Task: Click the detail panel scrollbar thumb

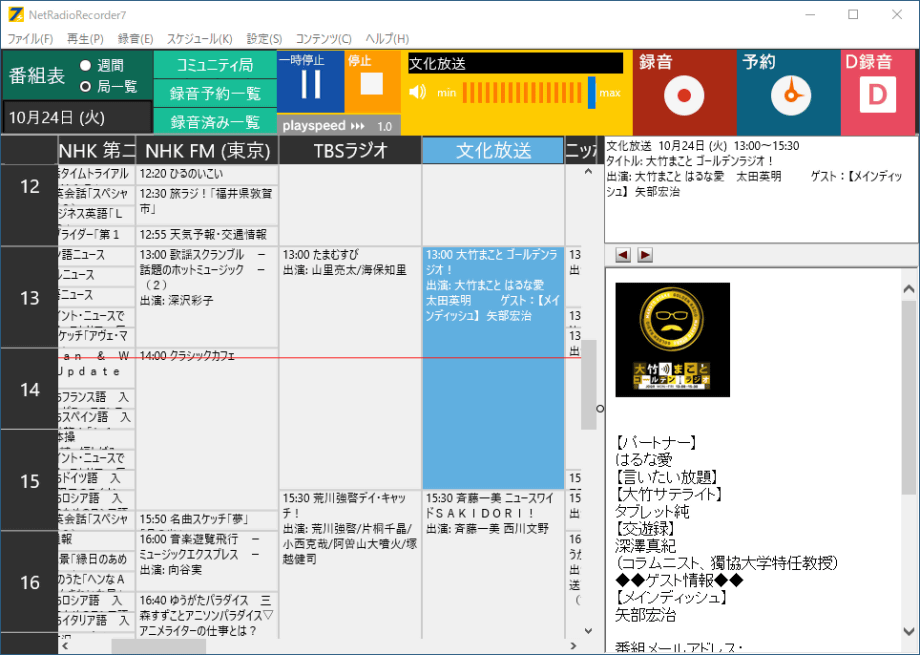Action: point(909,397)
